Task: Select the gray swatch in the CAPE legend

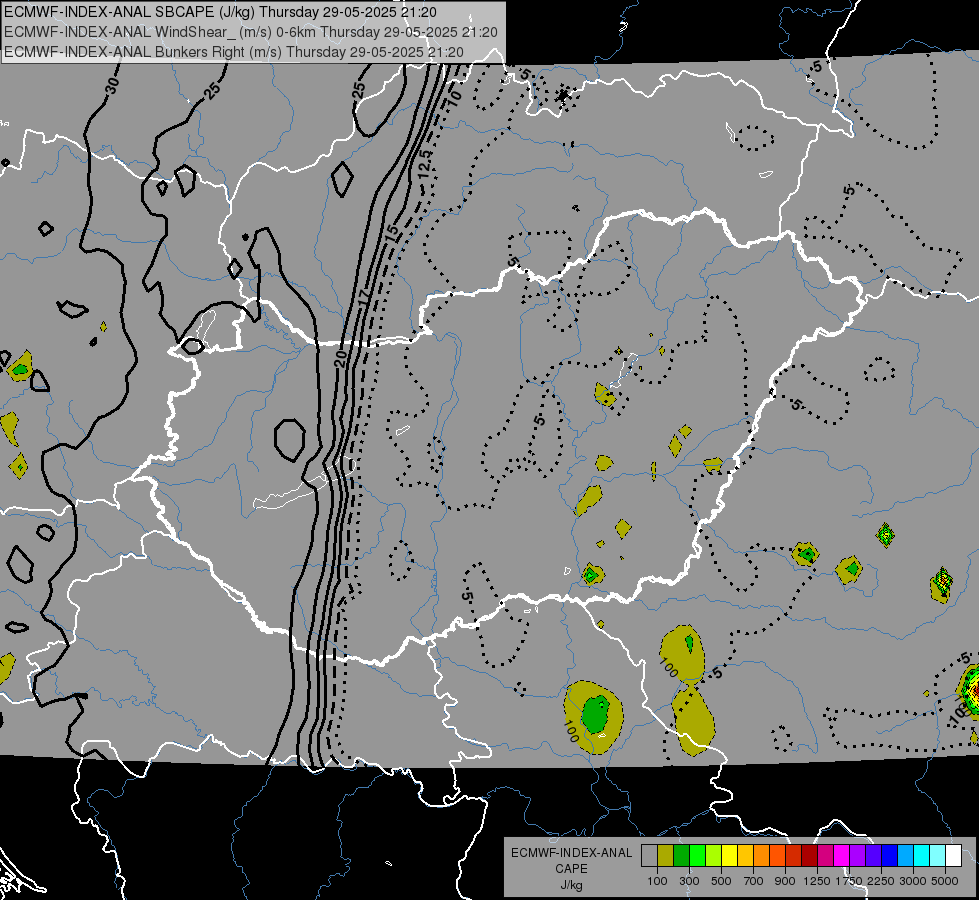Action: point(649,855)
